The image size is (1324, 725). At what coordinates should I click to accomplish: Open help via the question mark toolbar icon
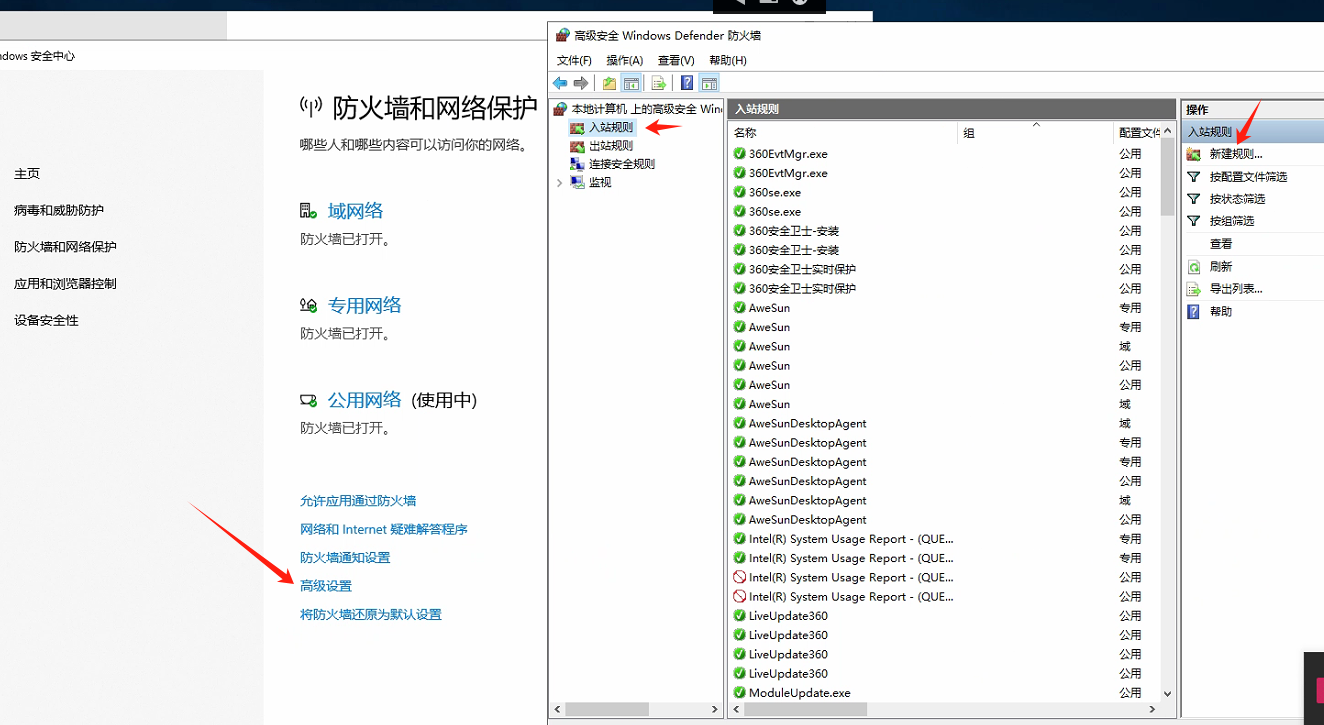coord(687,83)
